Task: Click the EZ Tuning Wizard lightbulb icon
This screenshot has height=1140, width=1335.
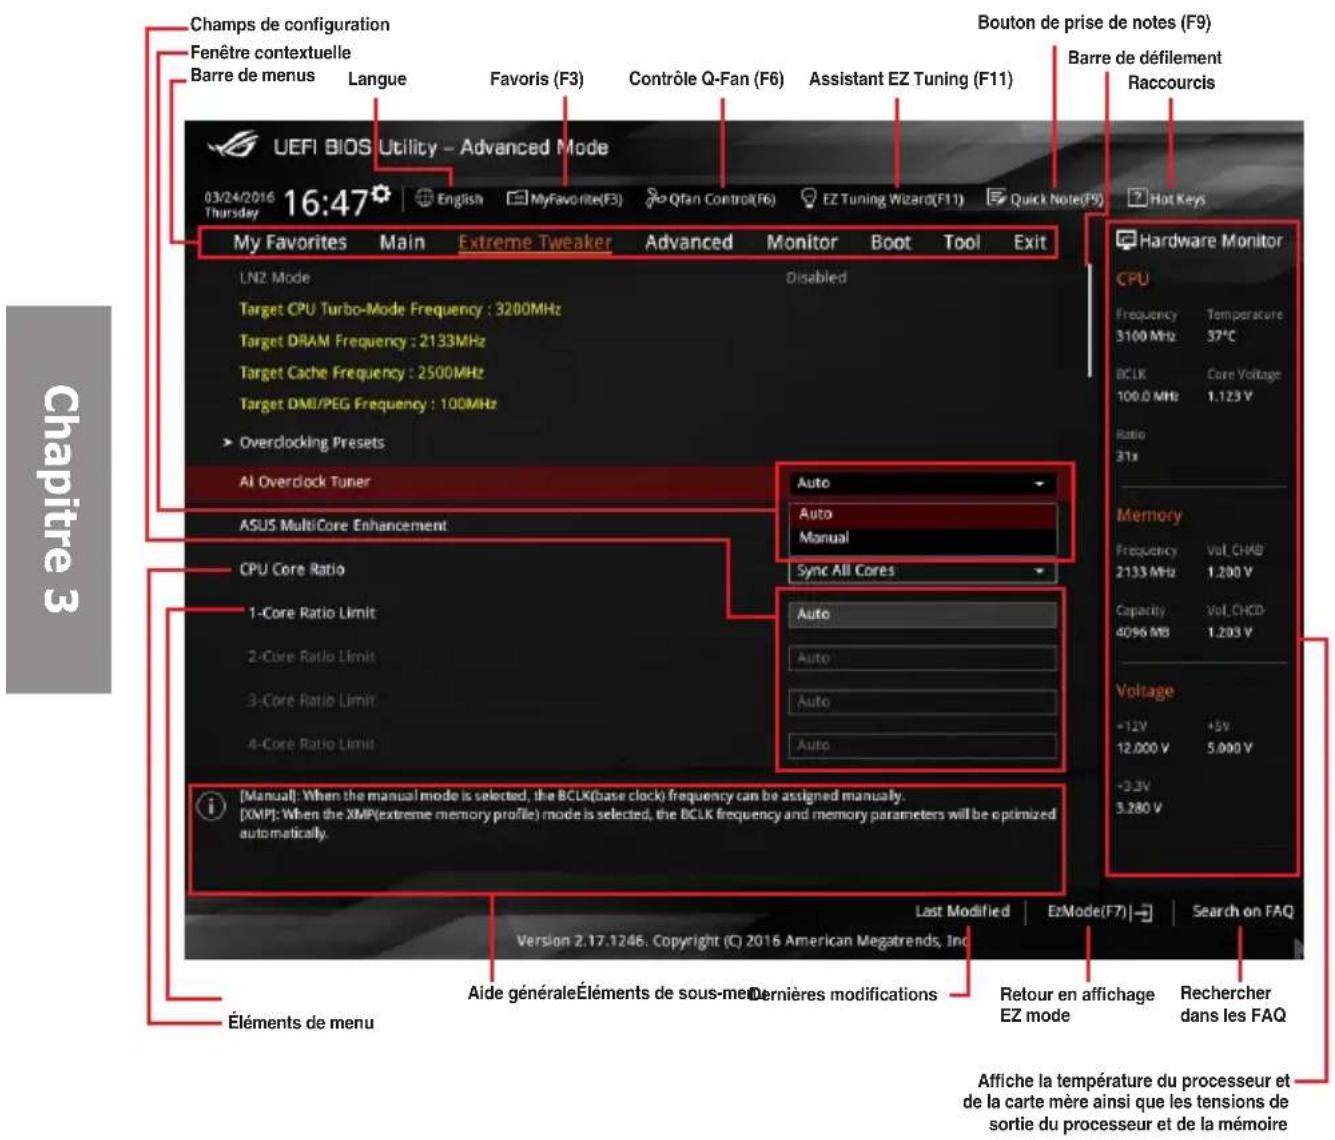Action: [x=809, y=198]
